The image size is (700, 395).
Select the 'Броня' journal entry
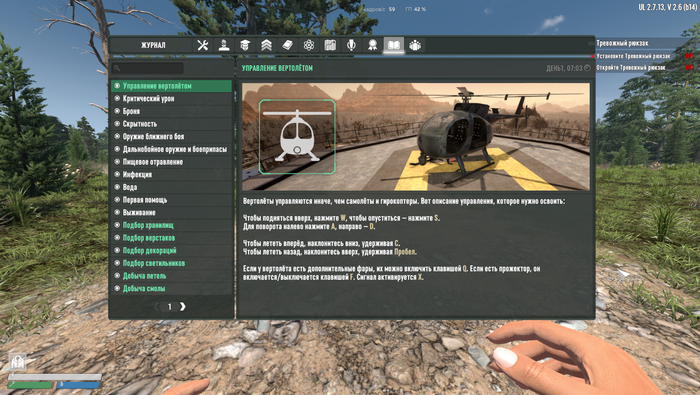(x=172, y=111)
